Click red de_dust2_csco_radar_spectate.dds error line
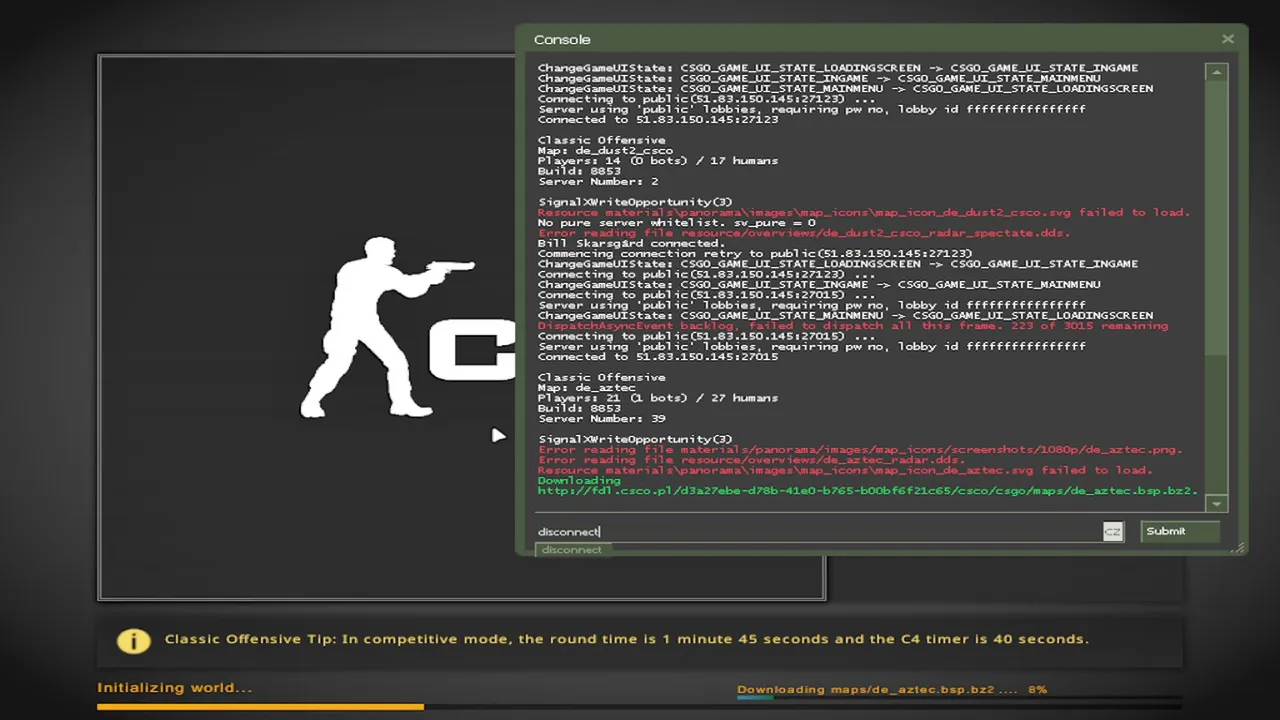This screenshot has width=1280, height=720. [803, 233]
